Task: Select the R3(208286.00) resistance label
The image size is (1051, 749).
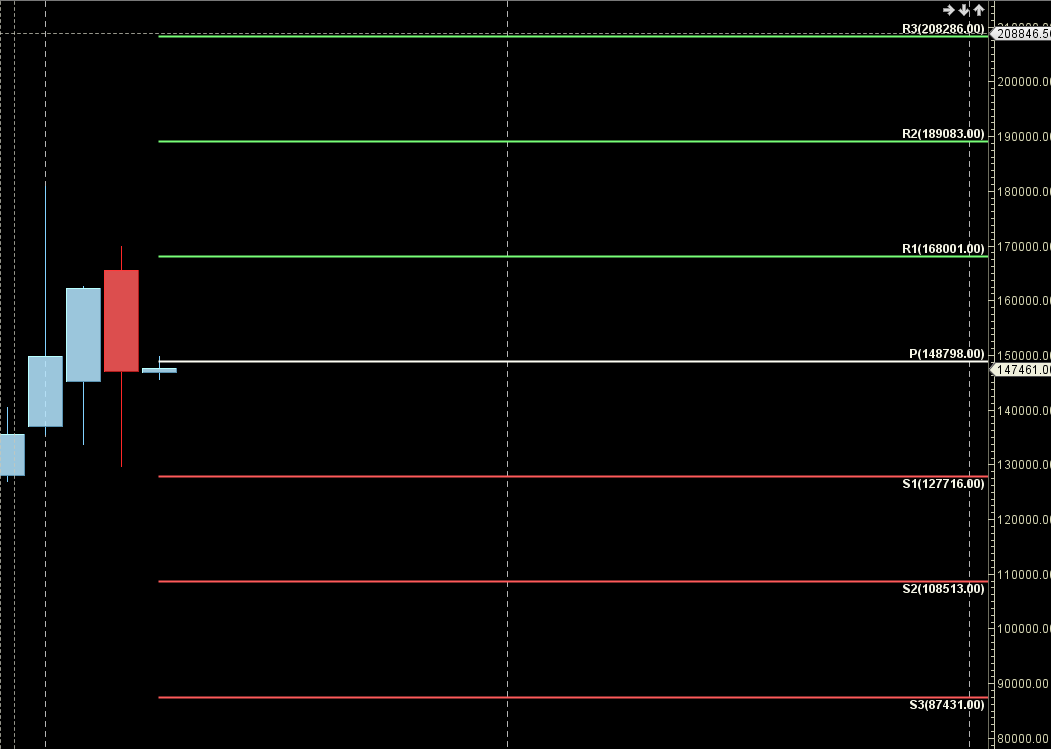Action: 942,29
